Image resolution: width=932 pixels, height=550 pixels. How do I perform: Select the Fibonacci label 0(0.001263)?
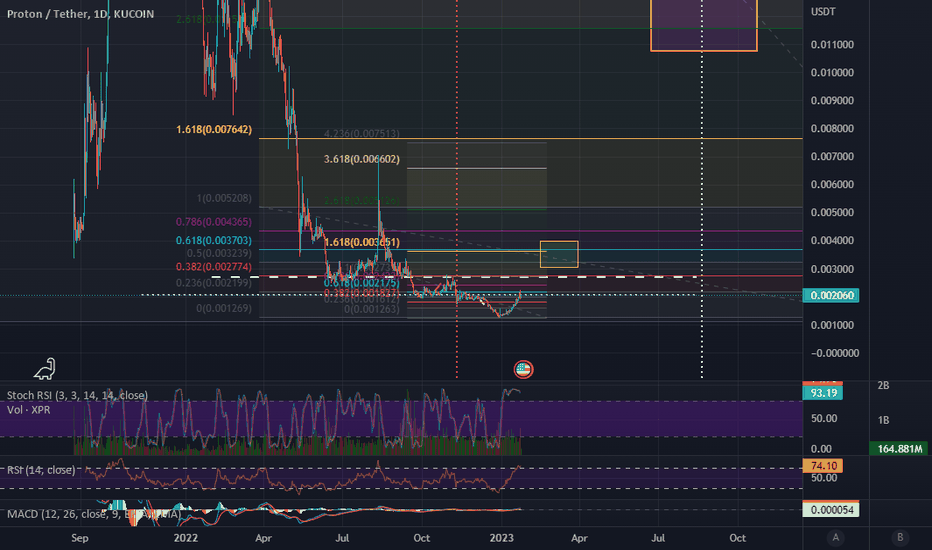[371, 309]
